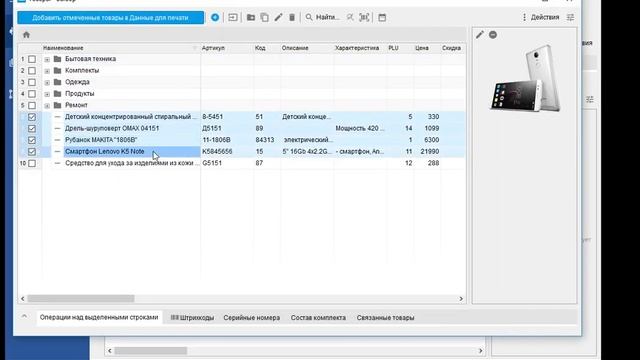Check the Продукты row checkbox

(x=32, y=94)
